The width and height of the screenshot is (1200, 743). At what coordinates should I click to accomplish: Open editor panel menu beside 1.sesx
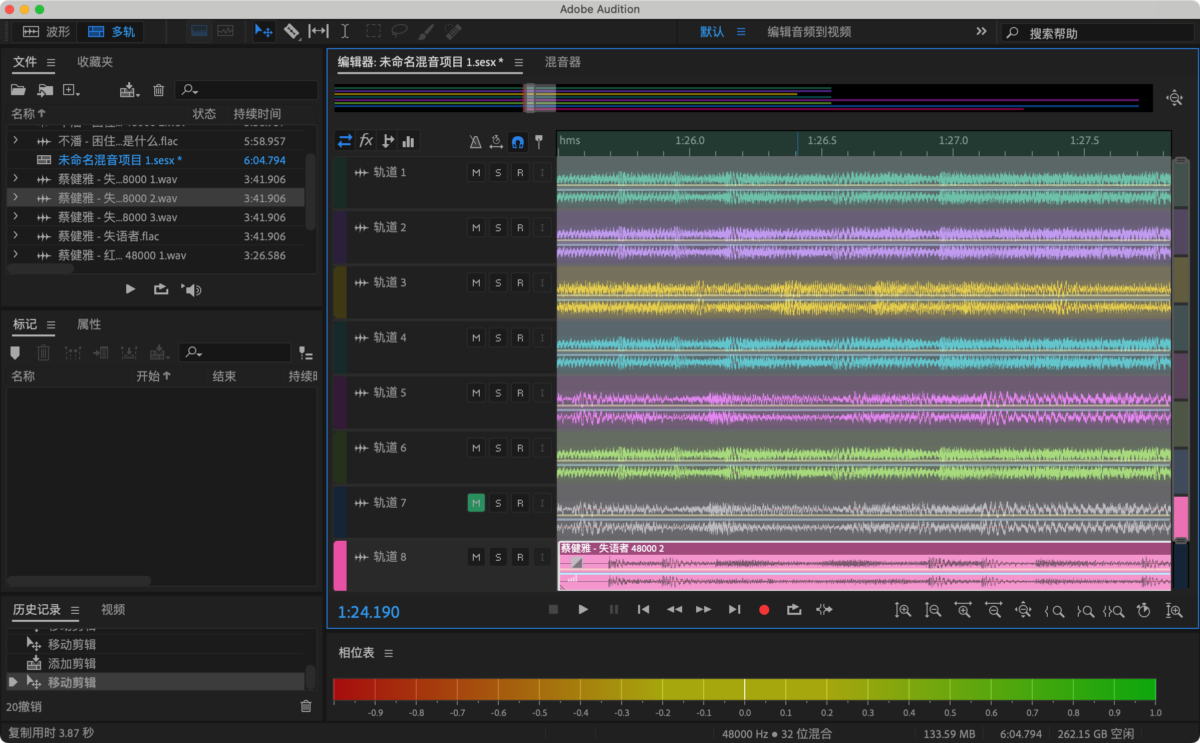(519, 62)
